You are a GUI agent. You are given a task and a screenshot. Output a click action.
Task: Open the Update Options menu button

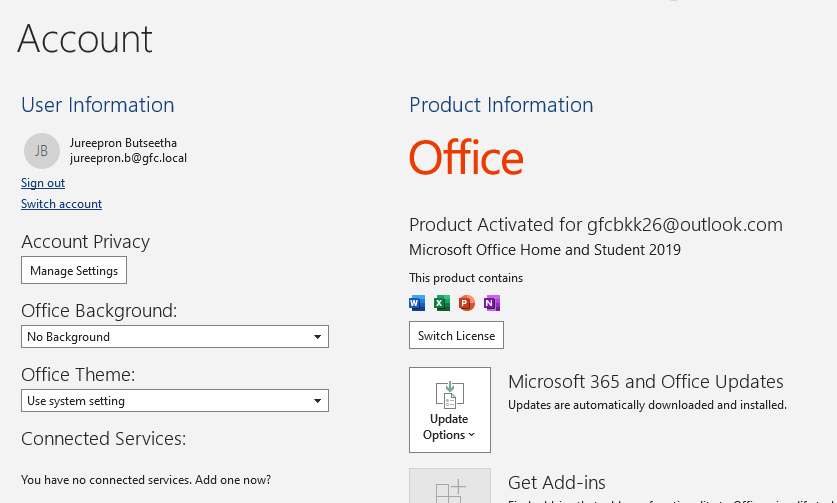(x=449, y=410)
